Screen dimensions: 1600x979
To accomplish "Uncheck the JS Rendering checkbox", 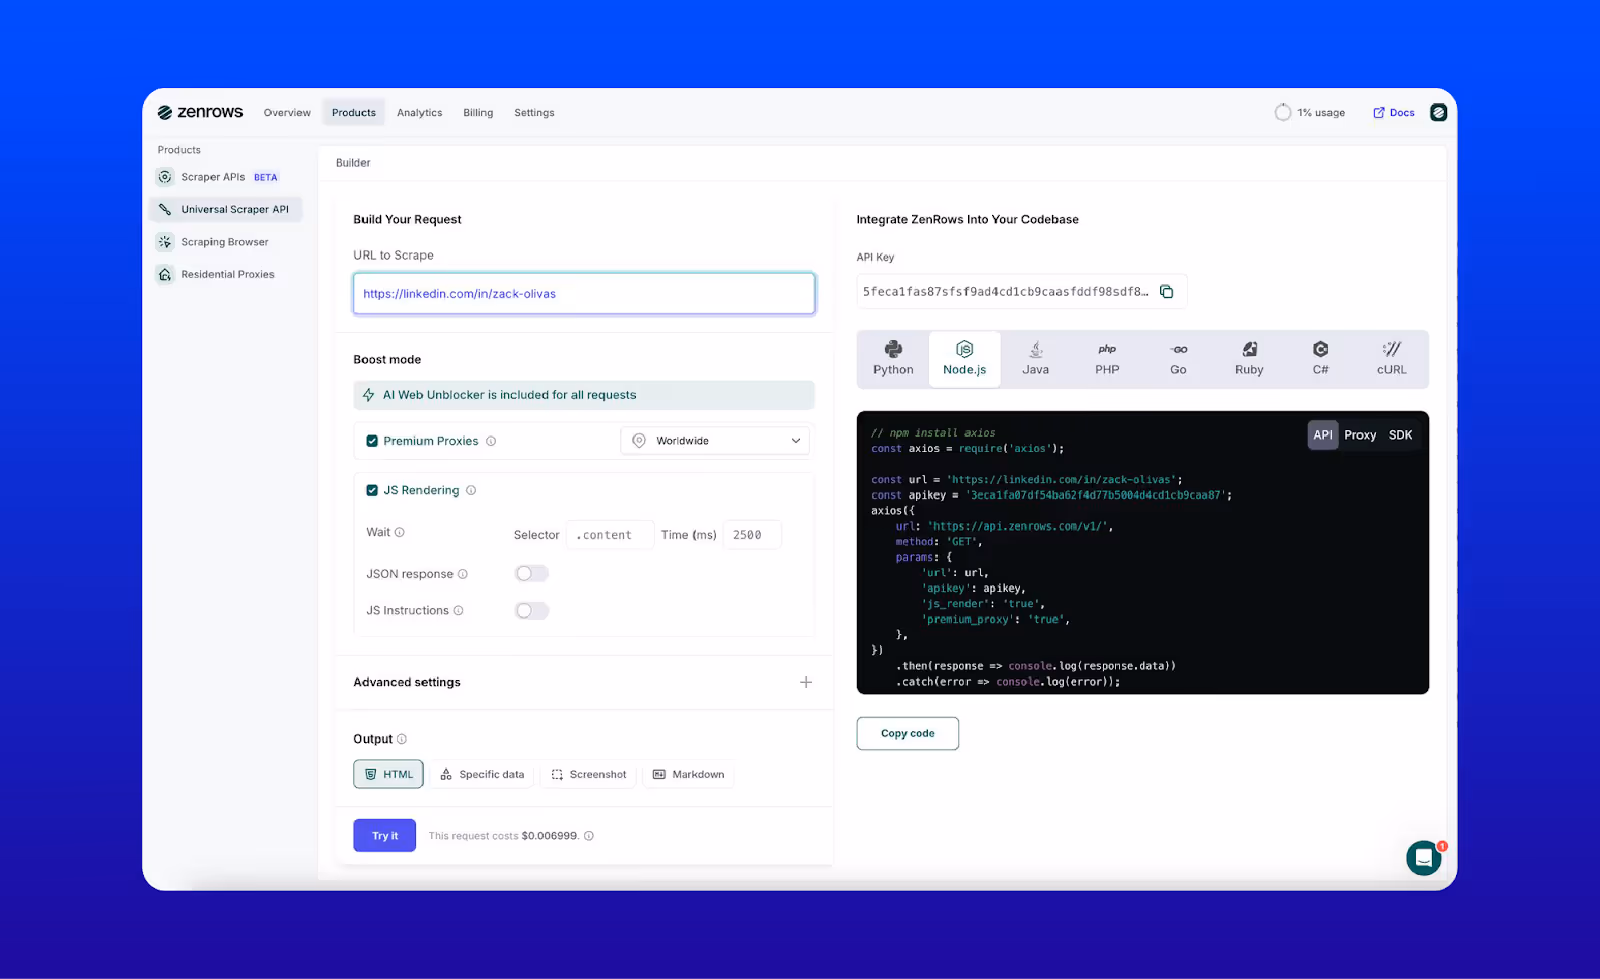I will point(372,490).
